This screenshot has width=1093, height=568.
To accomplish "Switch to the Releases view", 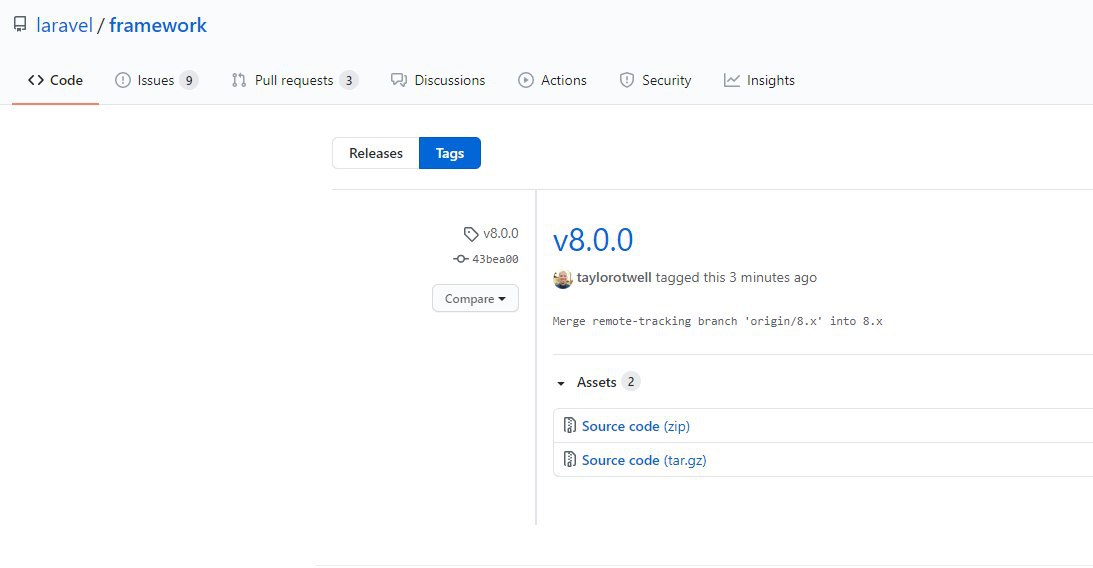I will pyautogui.click(x=376, y=153).
